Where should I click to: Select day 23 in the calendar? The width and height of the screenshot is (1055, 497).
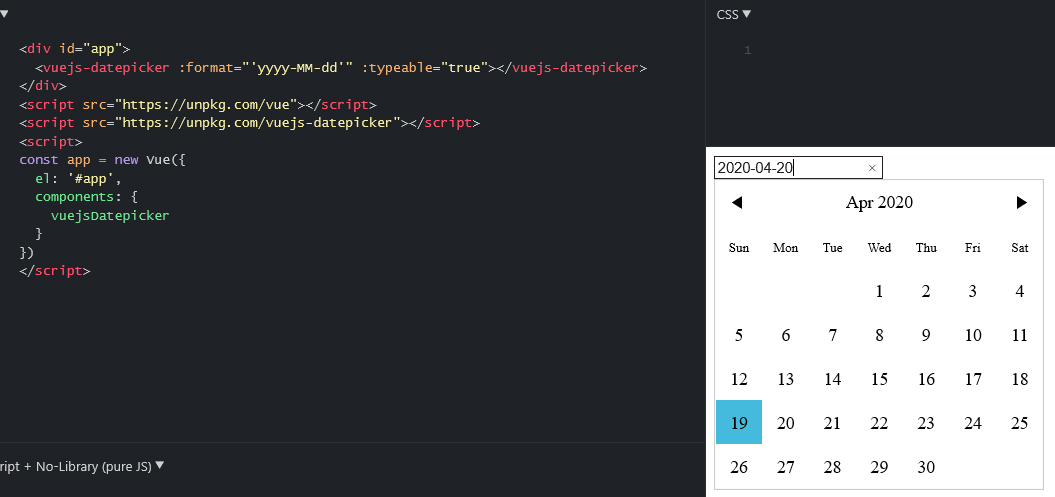(926, 422)
